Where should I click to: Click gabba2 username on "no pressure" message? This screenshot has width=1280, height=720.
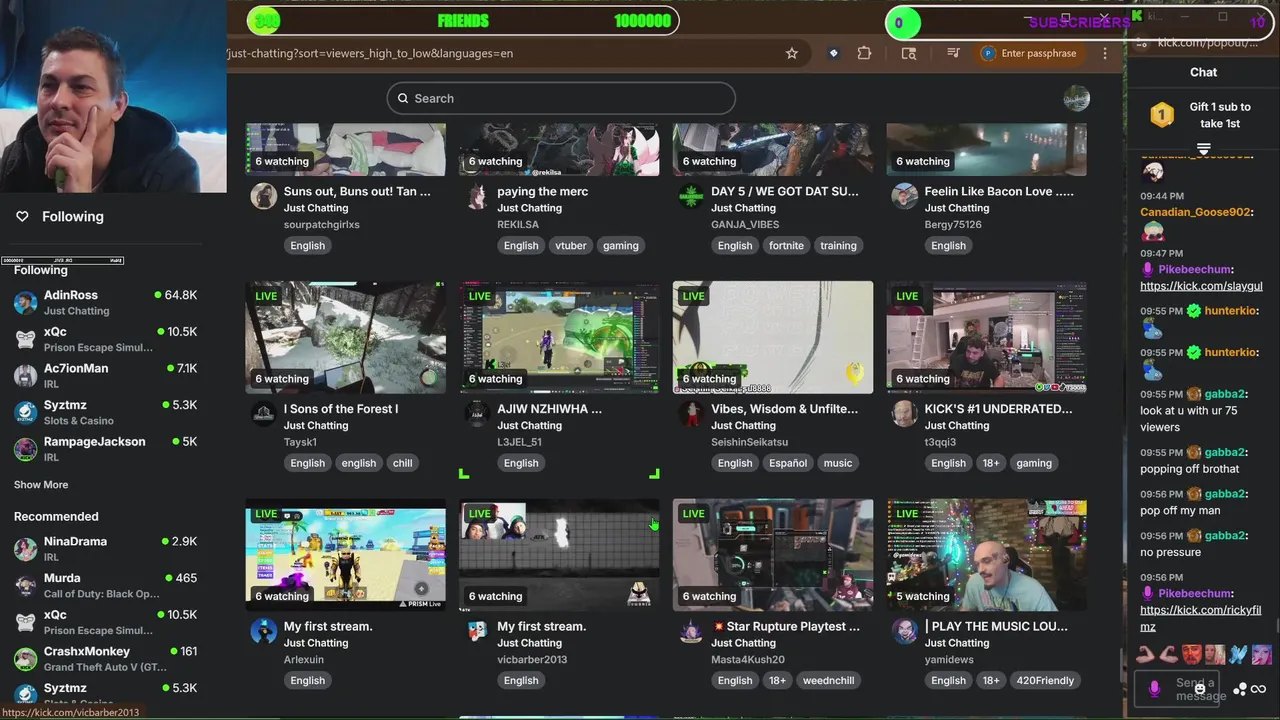coord(1225,536)
